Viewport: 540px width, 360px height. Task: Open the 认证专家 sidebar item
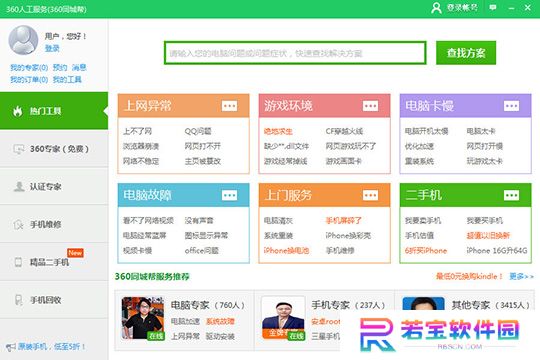coord(54,187)
